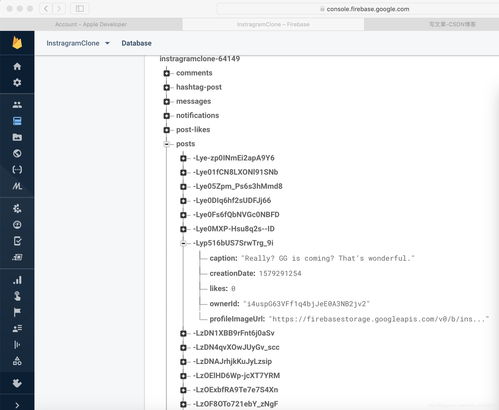The height and width of the screenshot is (410, 499).
Task: Expand the notifications node
Action: [167, 116]
